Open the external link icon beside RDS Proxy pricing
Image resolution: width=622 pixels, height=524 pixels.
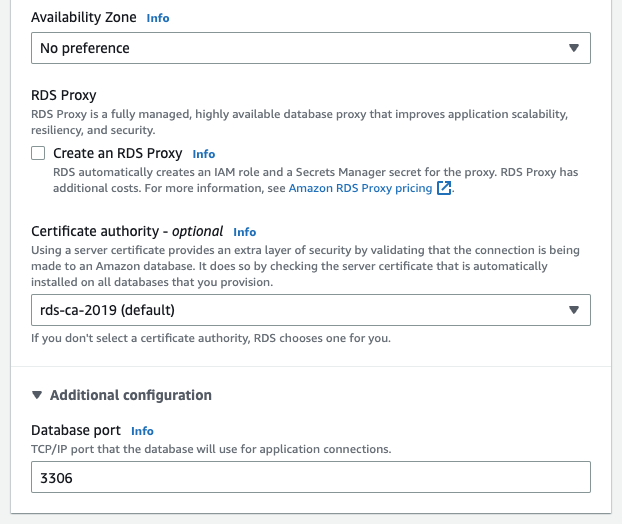[444, 188]
